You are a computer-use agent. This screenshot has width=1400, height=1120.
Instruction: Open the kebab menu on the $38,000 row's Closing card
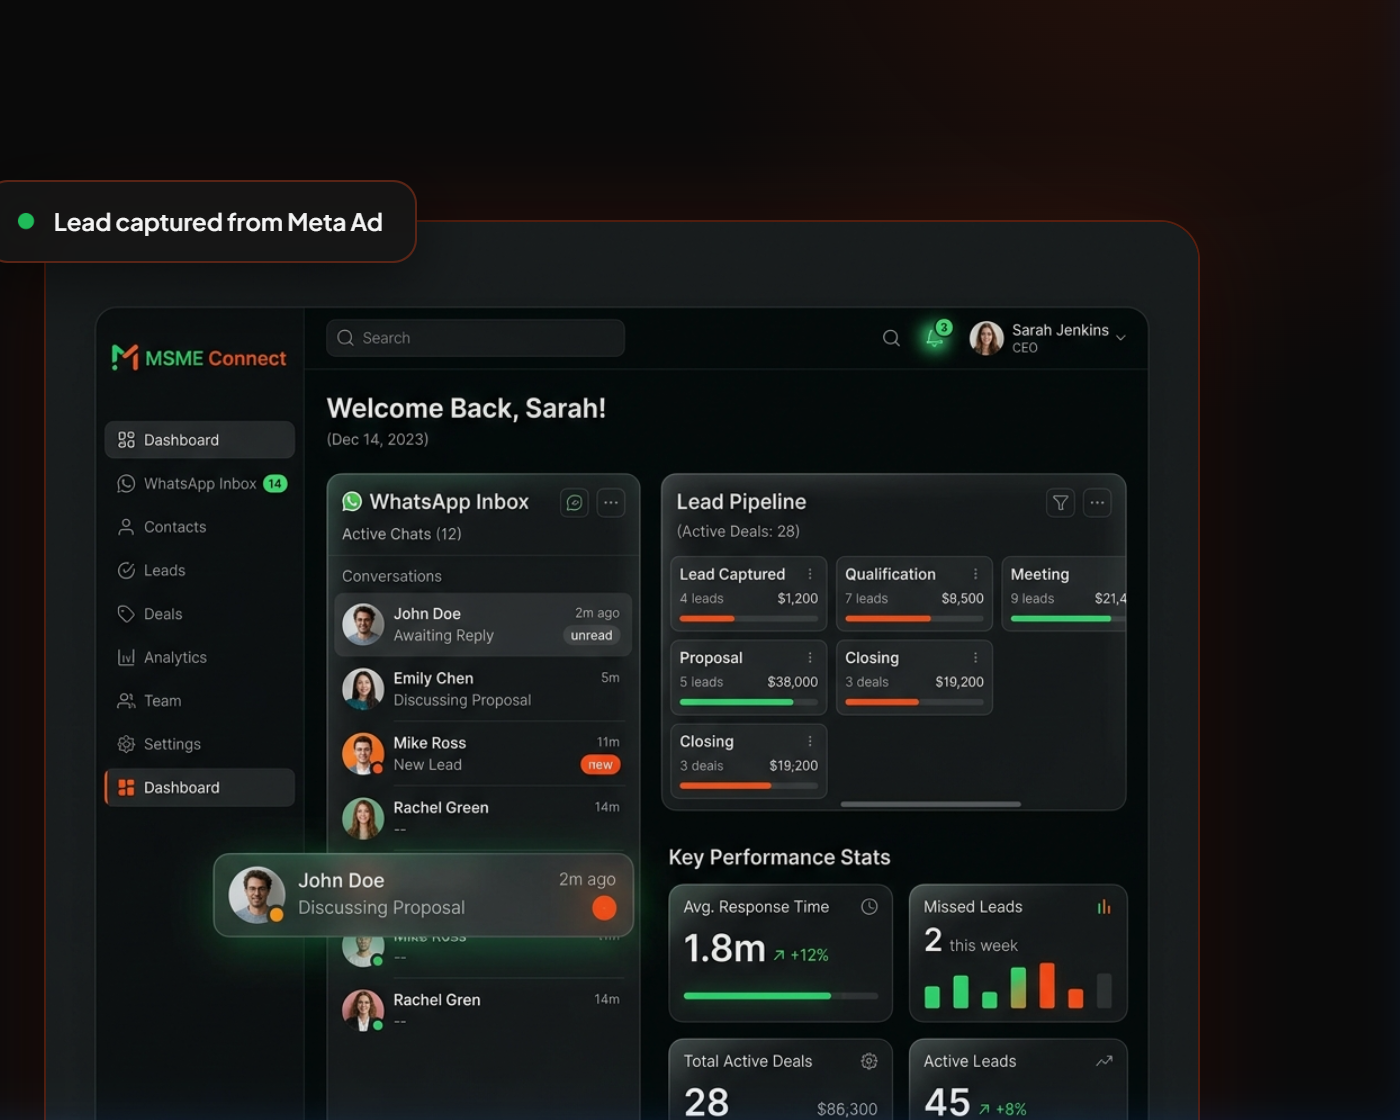[975, 658]
